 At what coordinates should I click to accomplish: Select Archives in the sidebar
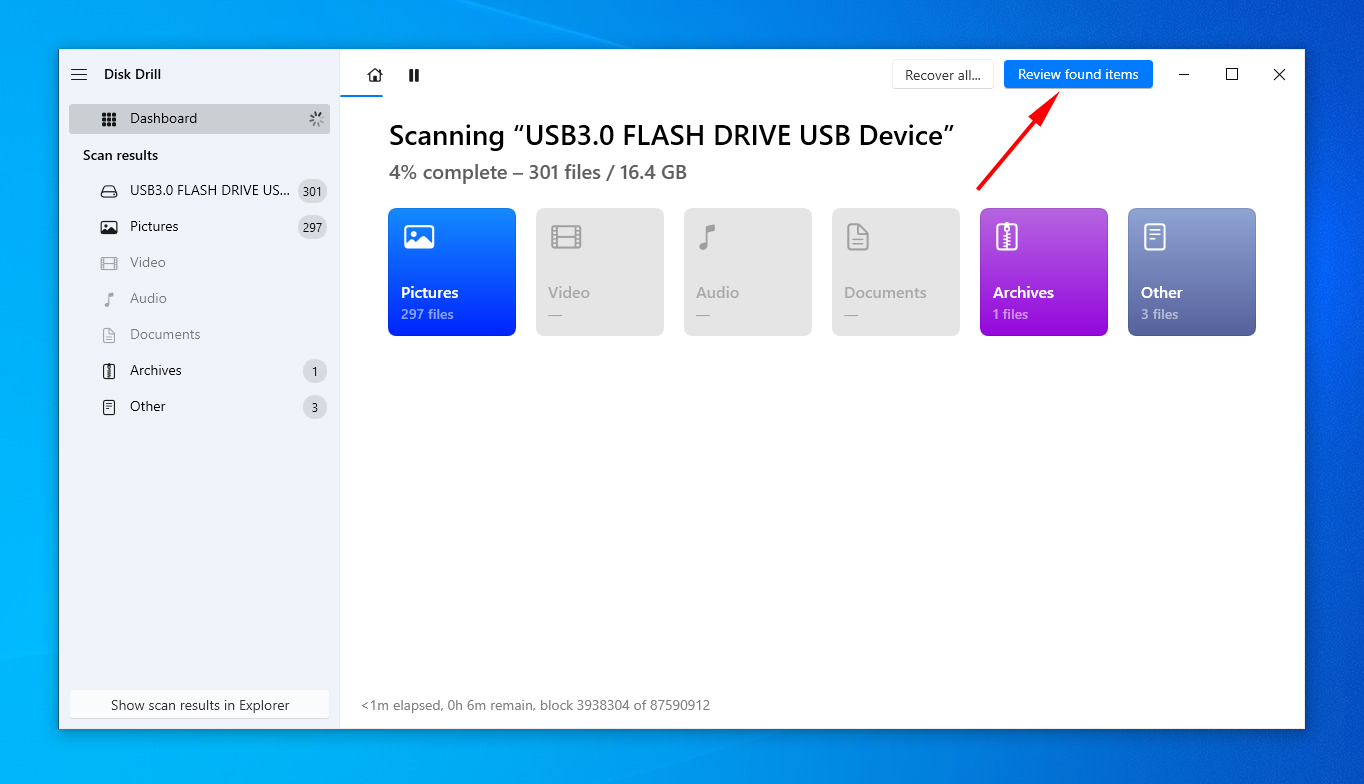click(x=199, y=370)
